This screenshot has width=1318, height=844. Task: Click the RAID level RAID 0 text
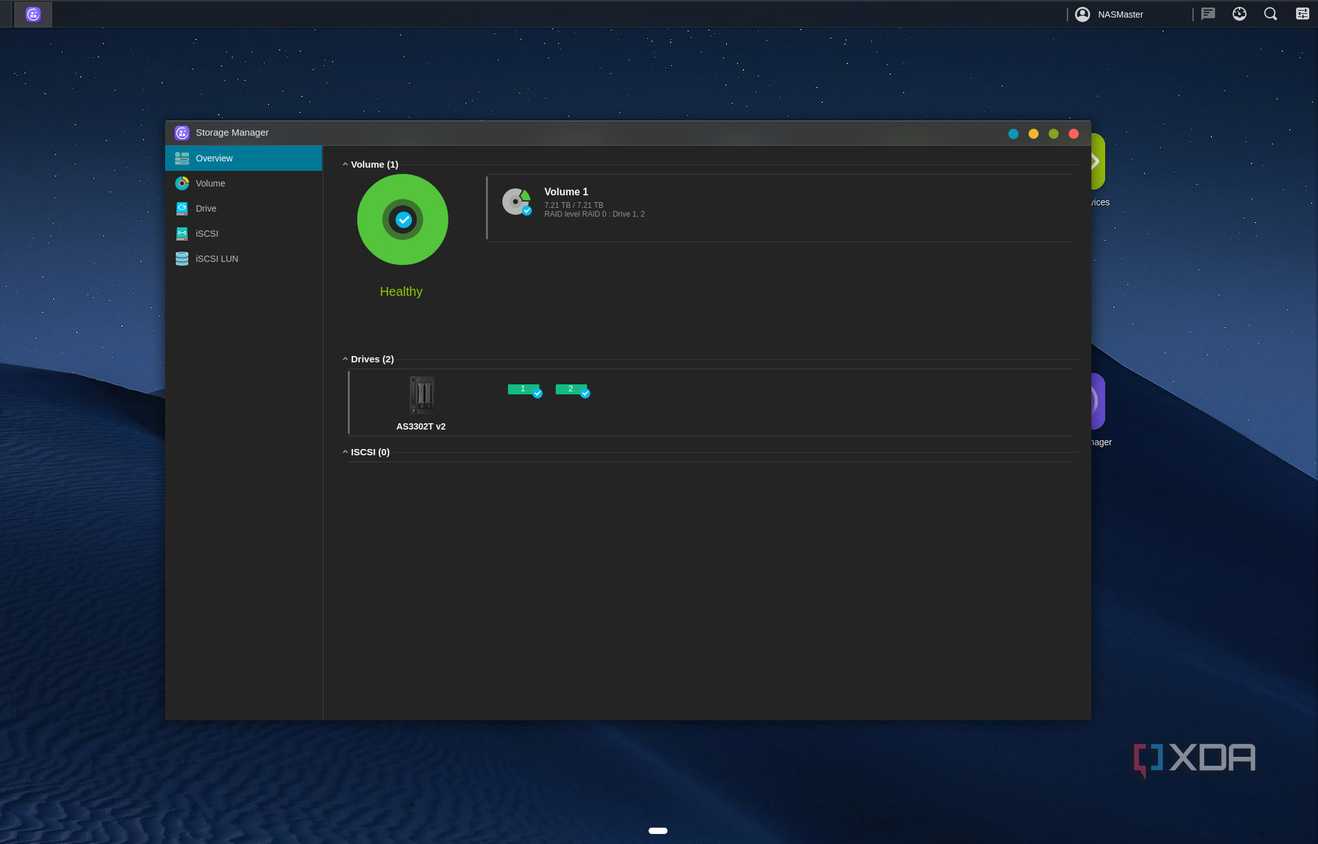click(594, 214)
